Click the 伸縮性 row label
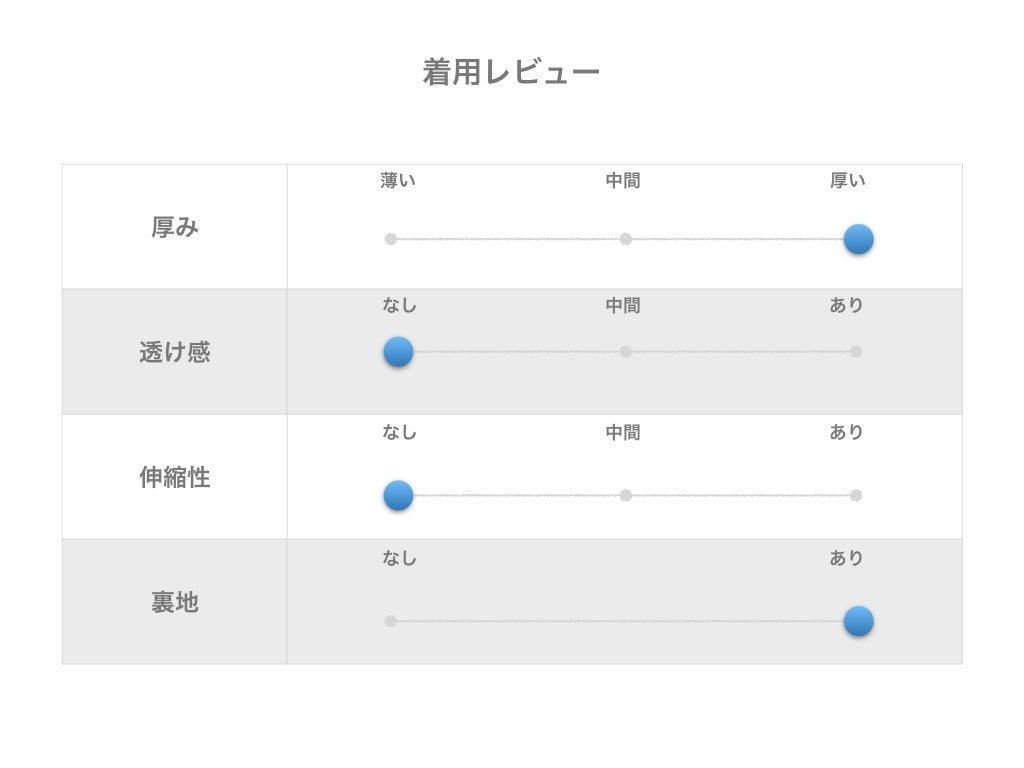The height and width of the screenshot is (768, 1024). 175,478
